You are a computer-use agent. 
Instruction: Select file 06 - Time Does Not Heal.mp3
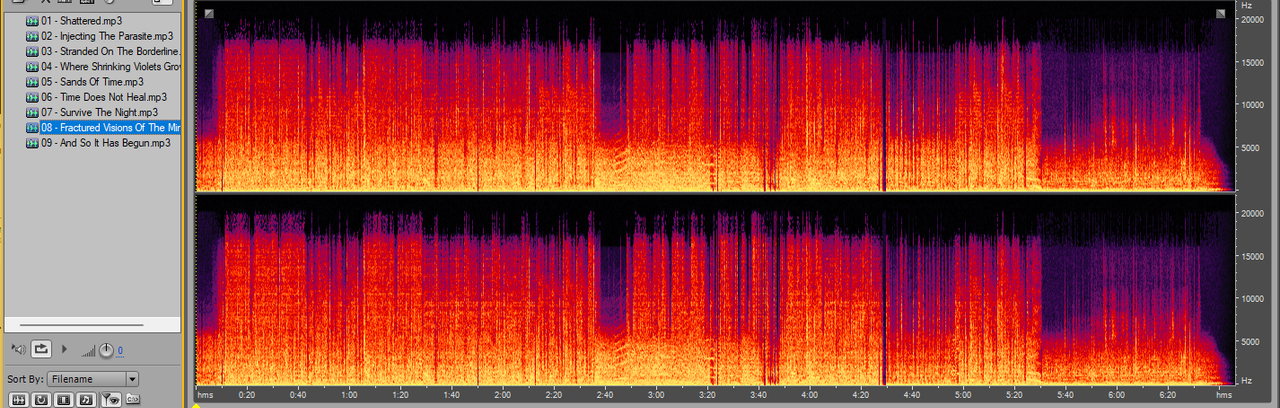point(103,97)
